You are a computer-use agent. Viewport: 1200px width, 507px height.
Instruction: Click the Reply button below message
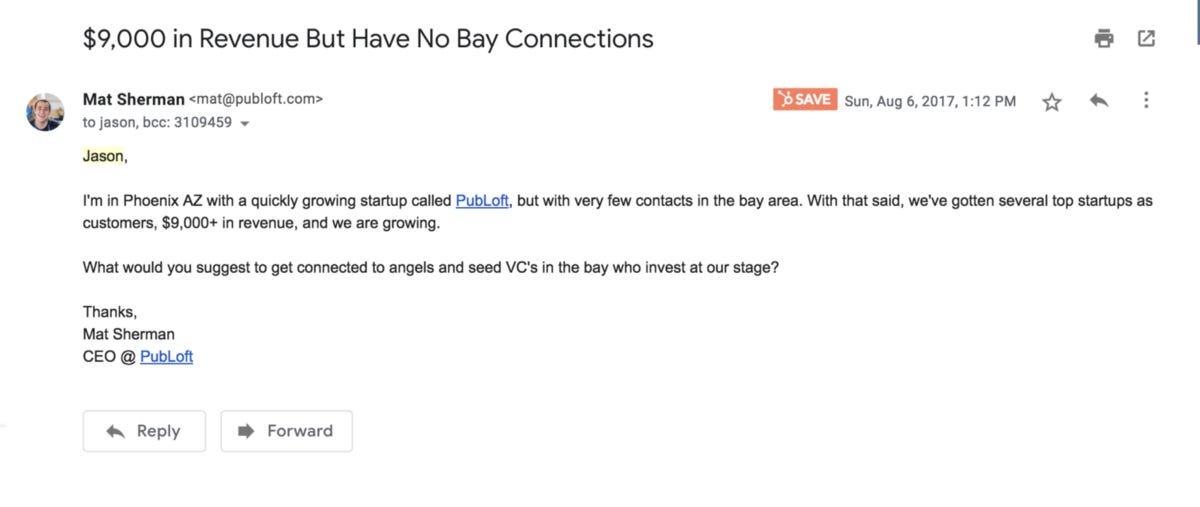144,431
